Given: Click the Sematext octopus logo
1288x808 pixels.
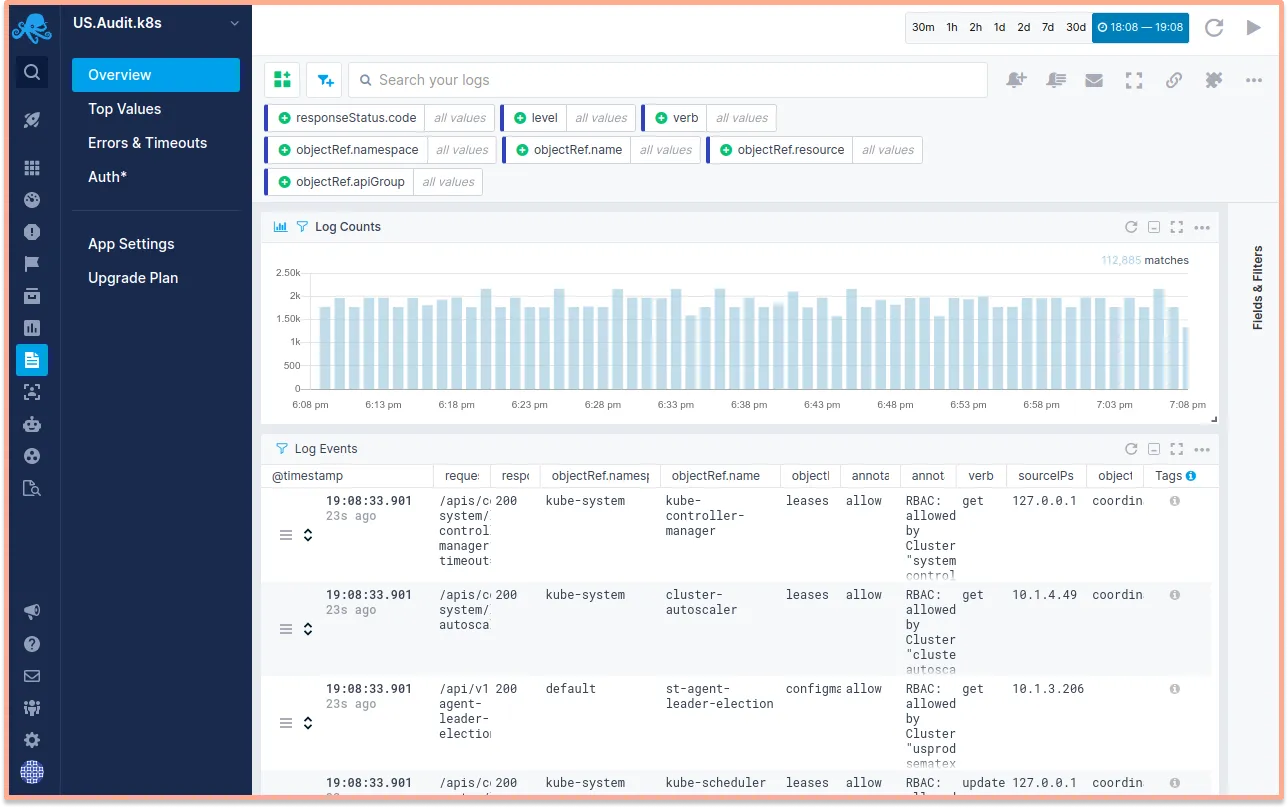Looking at the screenshot, I should coord(32,27).
